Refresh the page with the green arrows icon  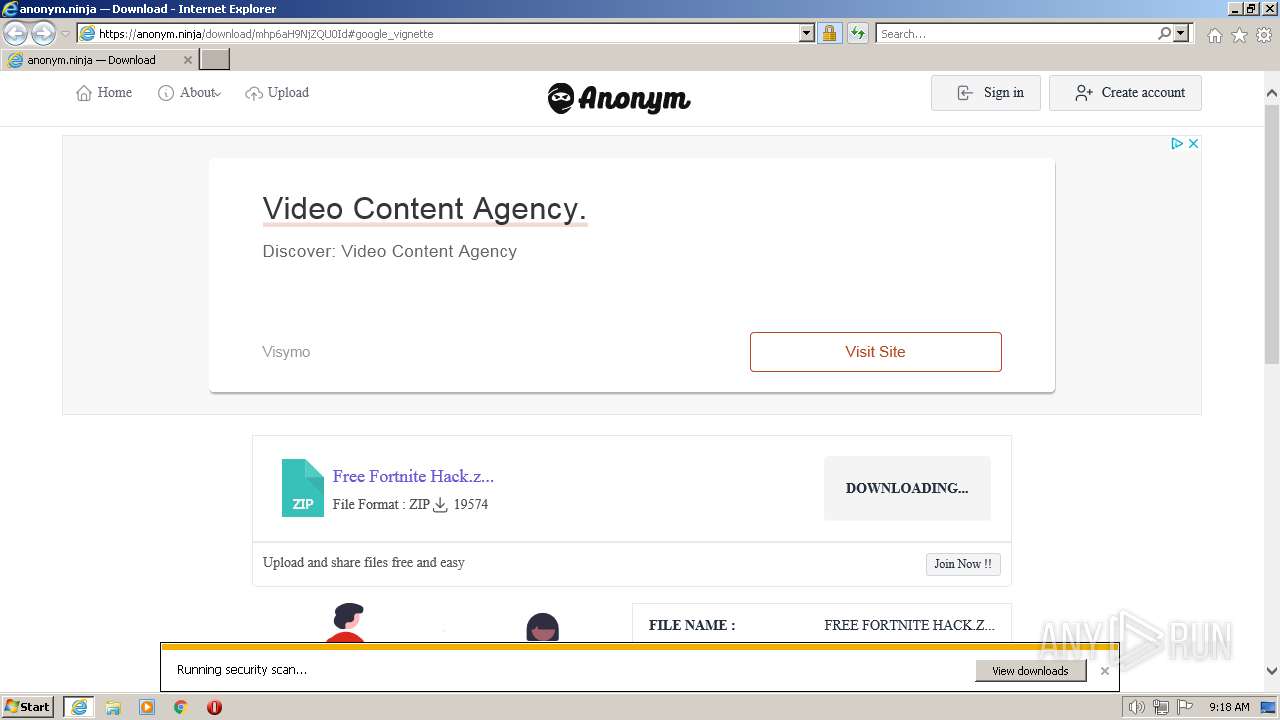(x=858, y=34)
